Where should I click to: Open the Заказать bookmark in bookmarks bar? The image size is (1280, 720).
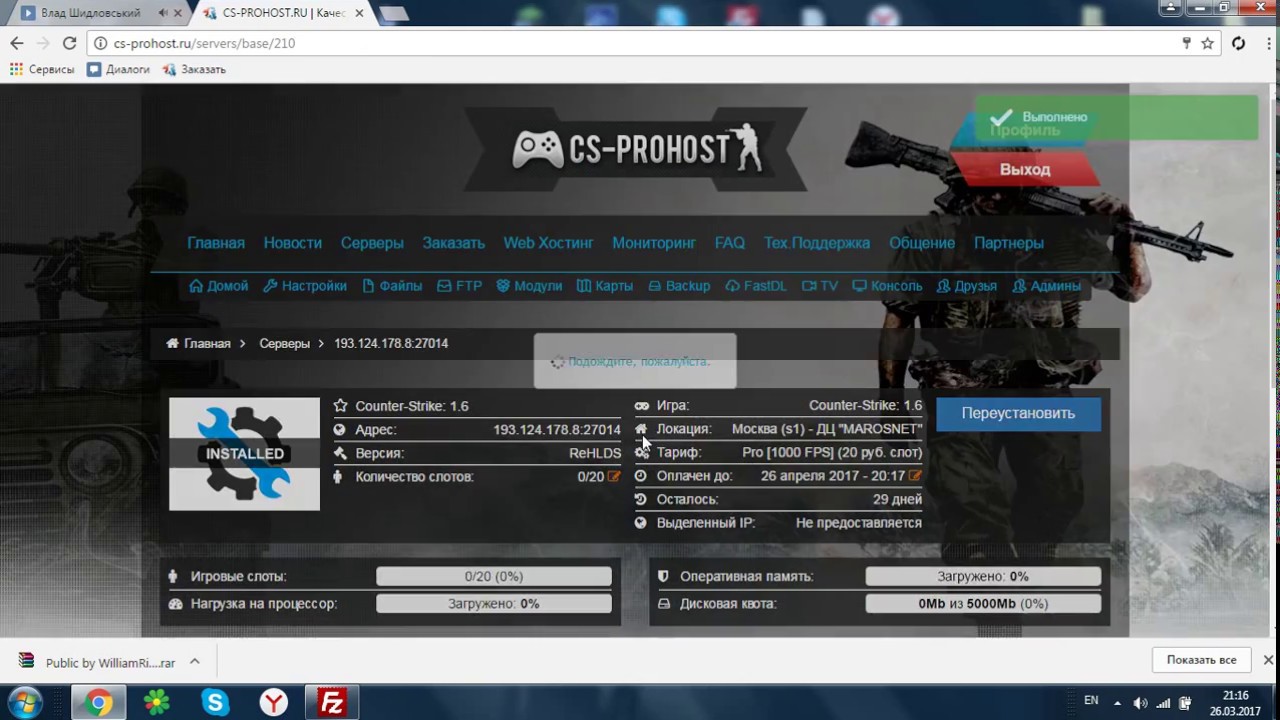(x=194, y=69)
